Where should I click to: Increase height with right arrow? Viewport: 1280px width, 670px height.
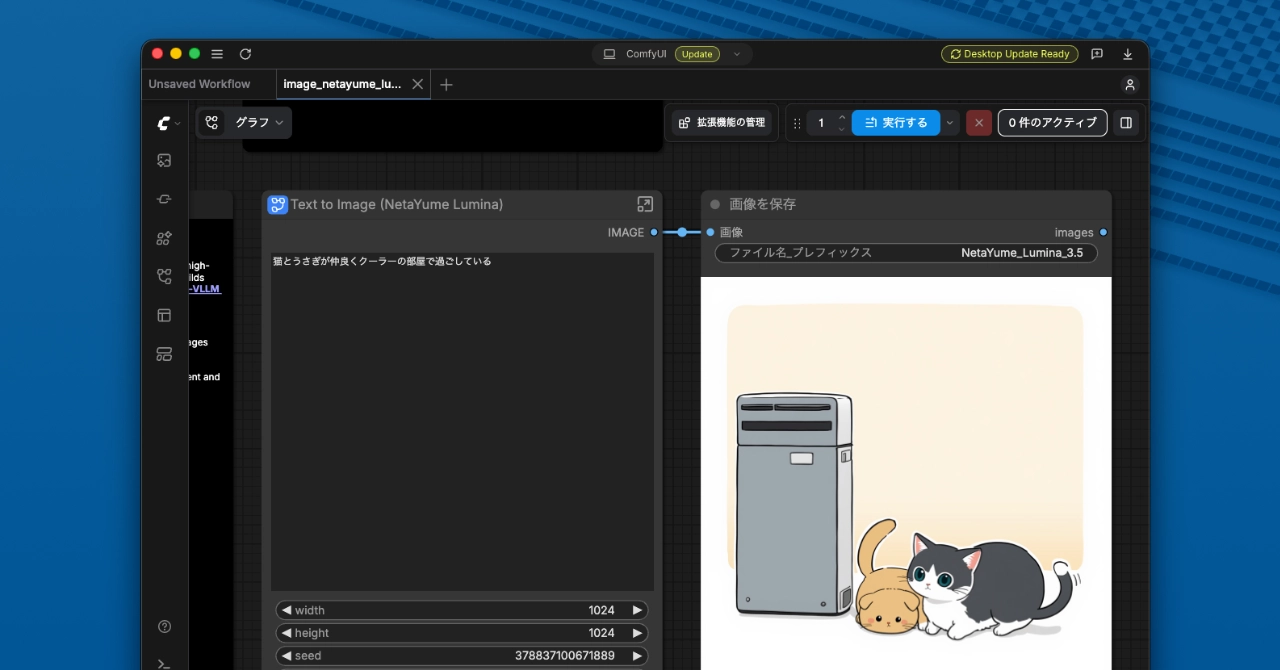click(637, 633)
